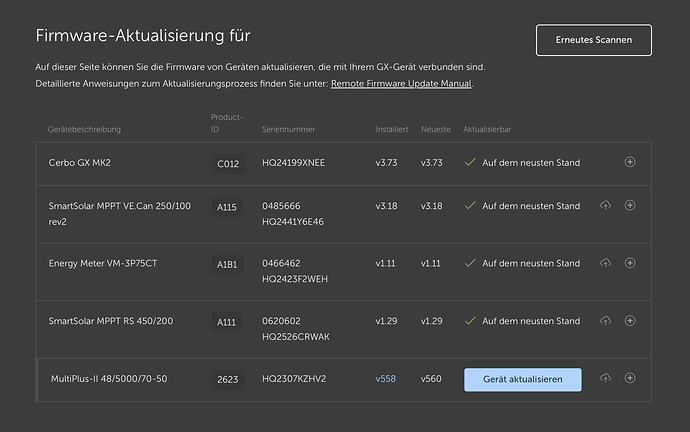The image size is (690, 432).
Task: Click upload firmware icon for SmartSolar MPPT RS 450/200
Action: (x=606, y=320)
